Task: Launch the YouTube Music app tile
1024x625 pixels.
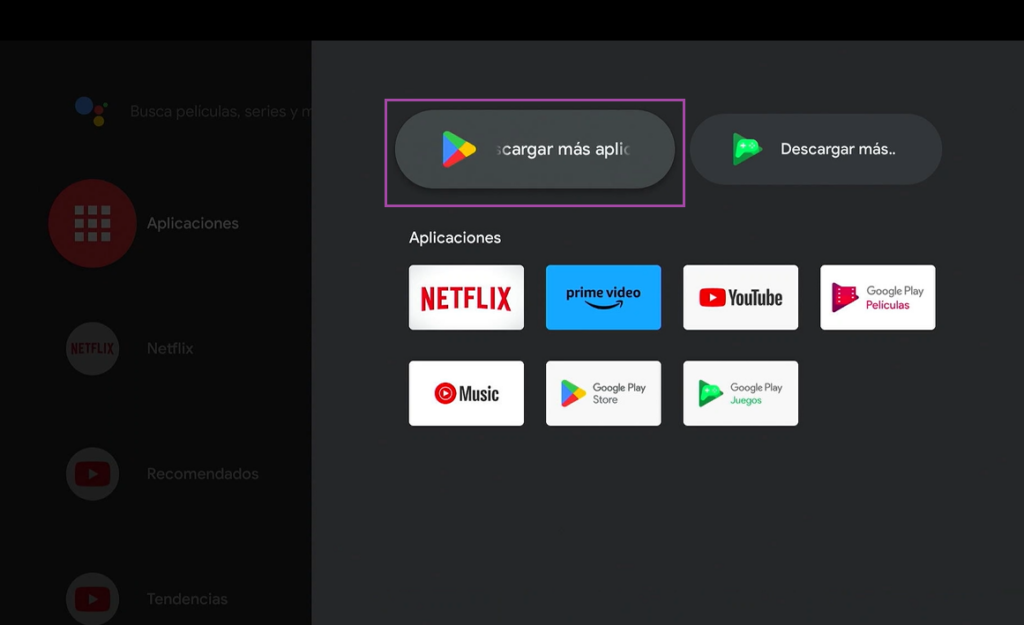Action: coord(466,393)
